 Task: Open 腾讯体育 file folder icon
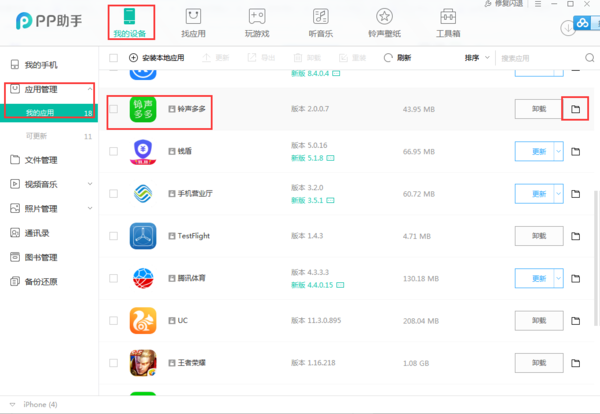coord(575,279)
